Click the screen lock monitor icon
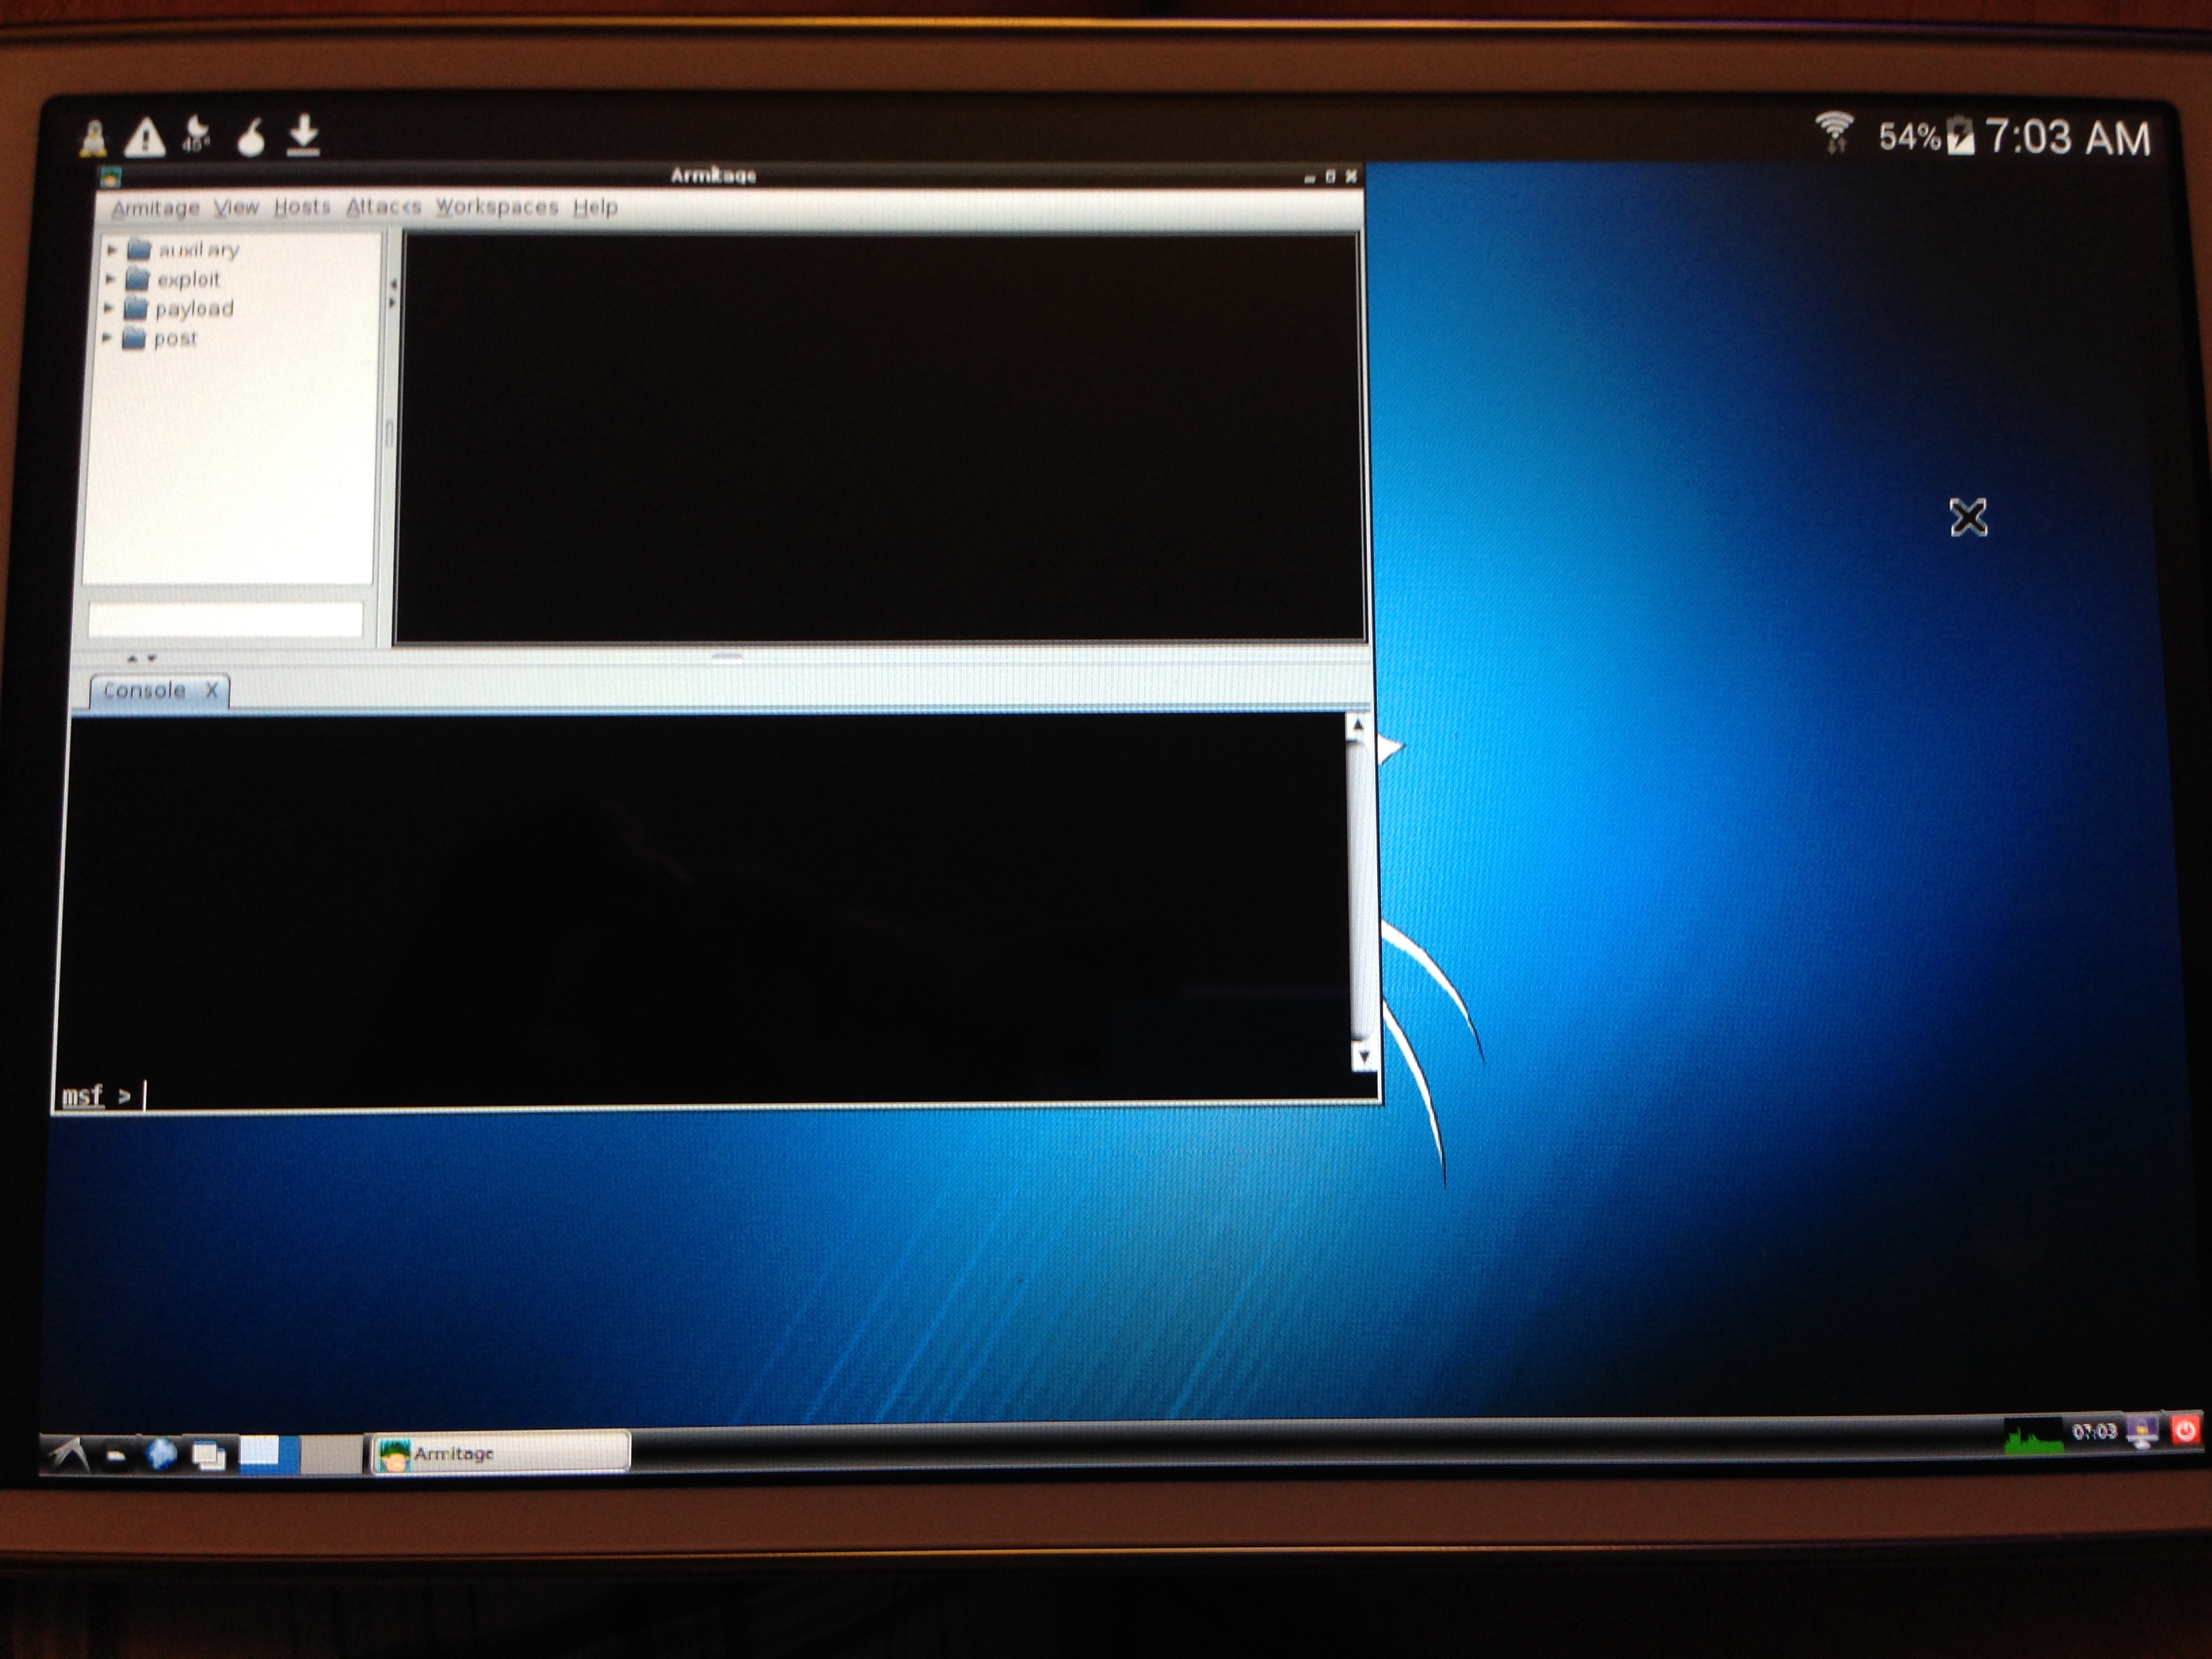The width and height of the screenshot is (2212, 1659). coord(2142,1432)
